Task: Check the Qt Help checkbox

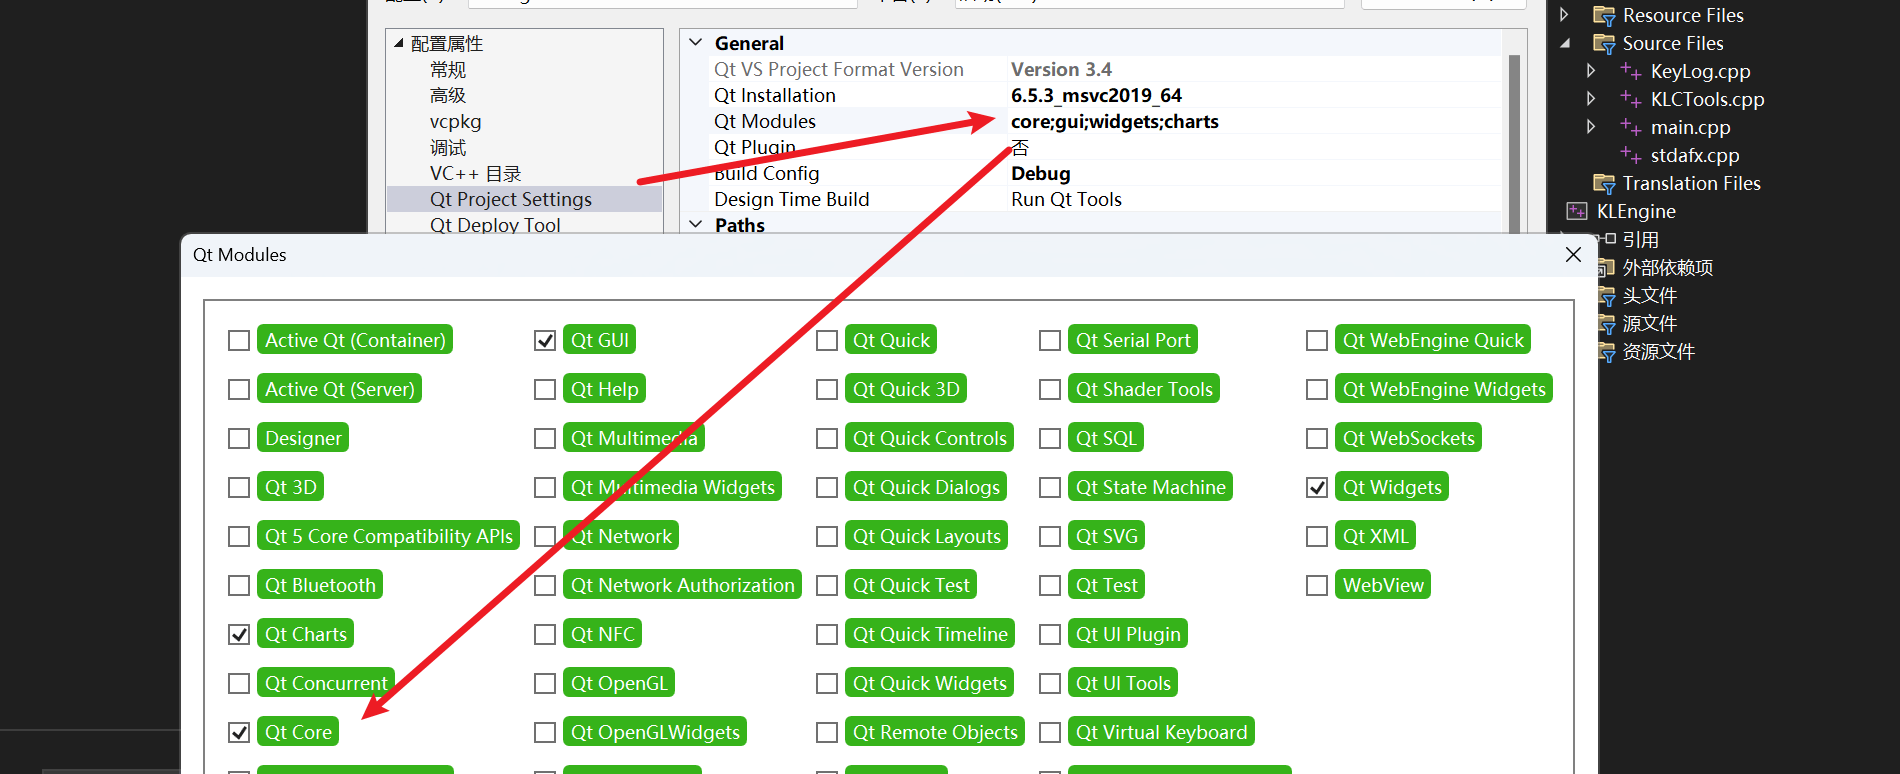Action: [545, 390]
